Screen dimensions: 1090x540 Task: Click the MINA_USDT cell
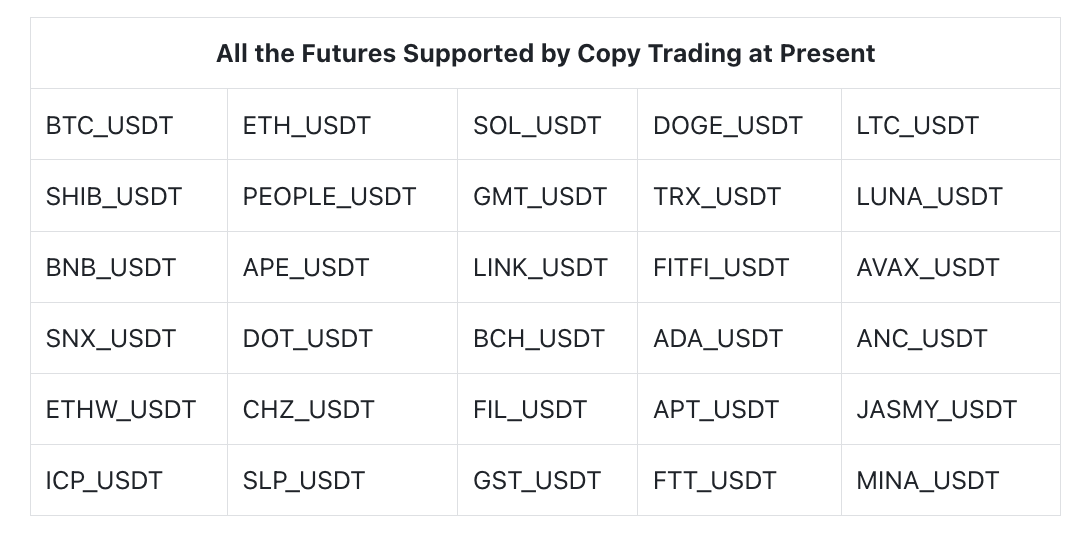point(927,481)
